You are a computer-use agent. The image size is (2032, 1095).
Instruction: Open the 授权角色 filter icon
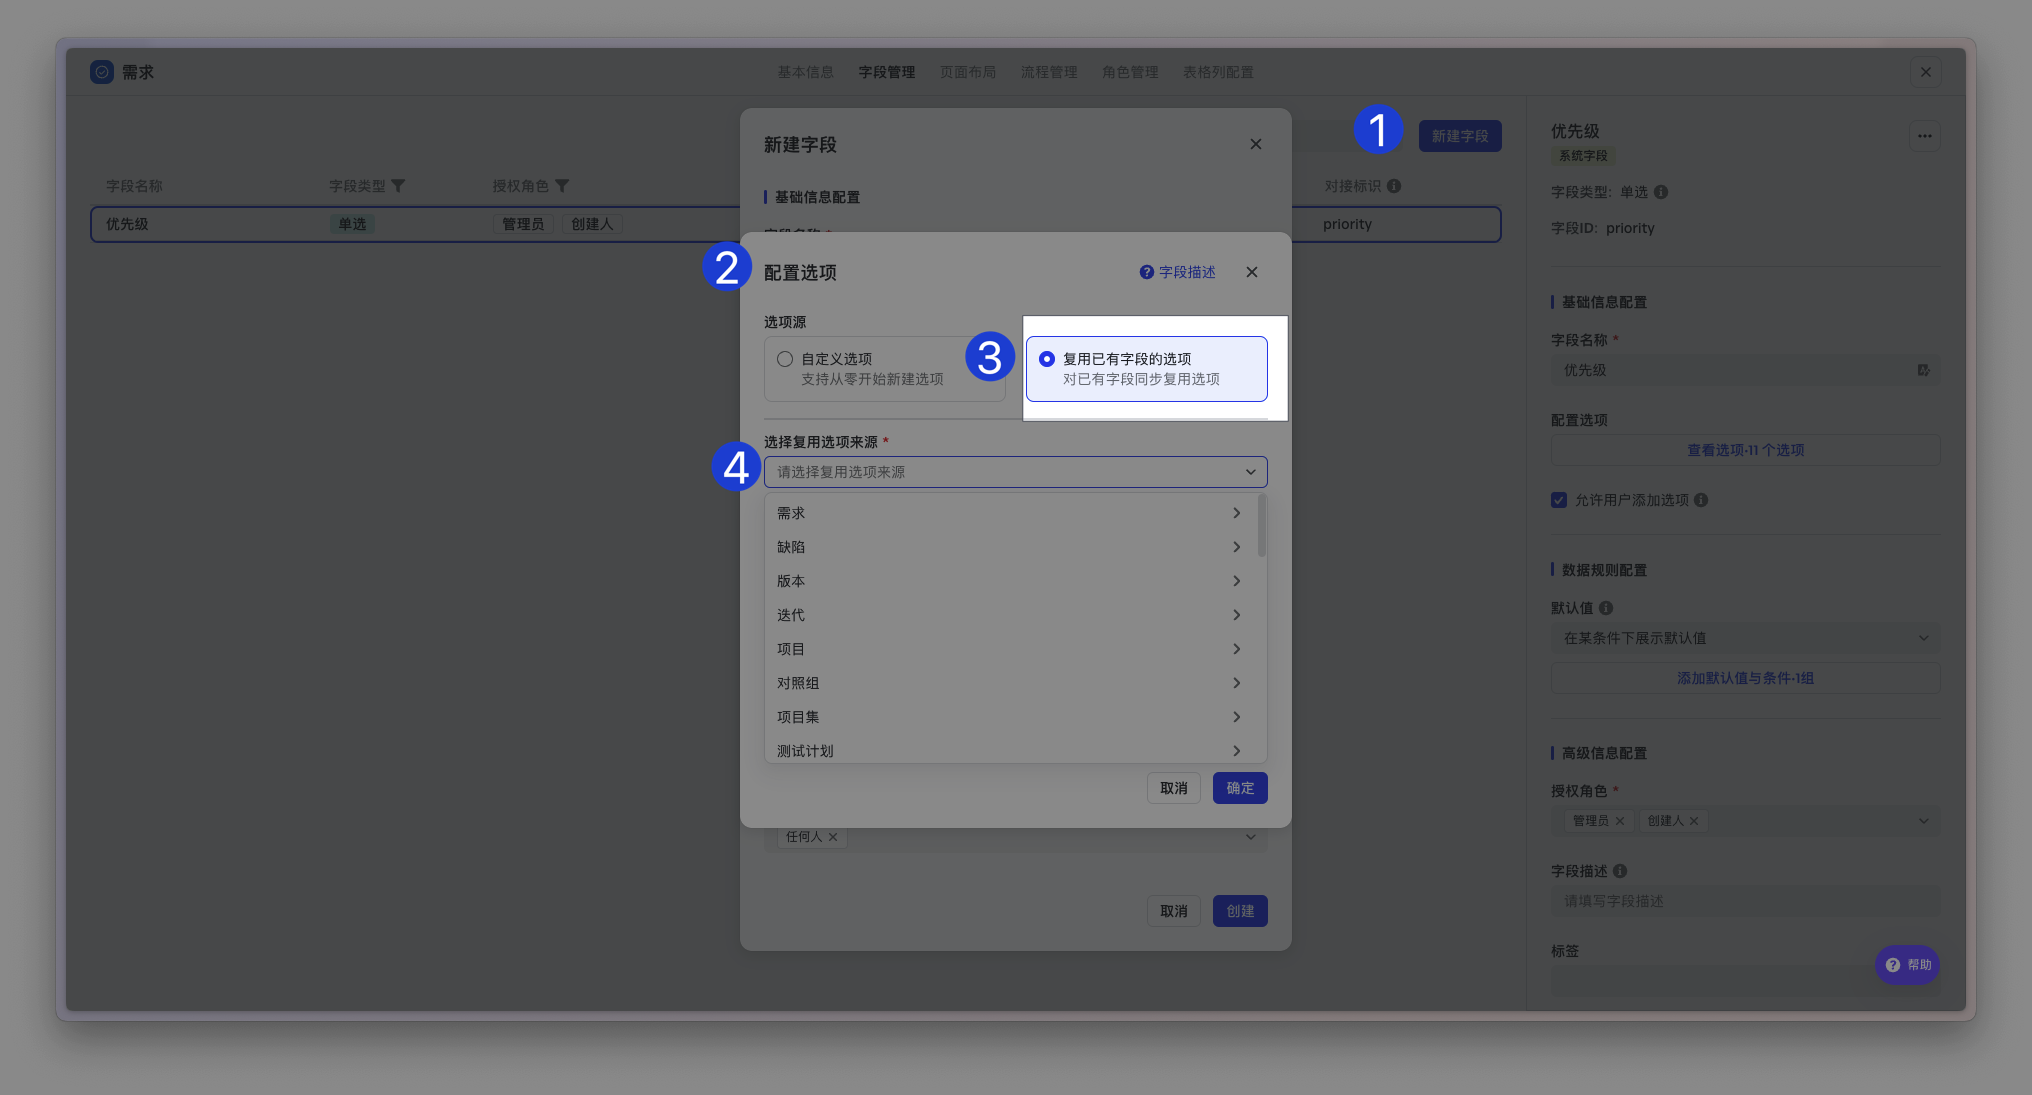pyautogui.click(x=562, y=186)
